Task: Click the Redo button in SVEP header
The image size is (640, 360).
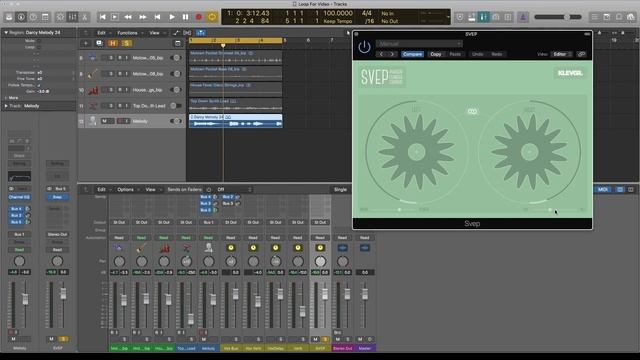Action: pos(496,54)
